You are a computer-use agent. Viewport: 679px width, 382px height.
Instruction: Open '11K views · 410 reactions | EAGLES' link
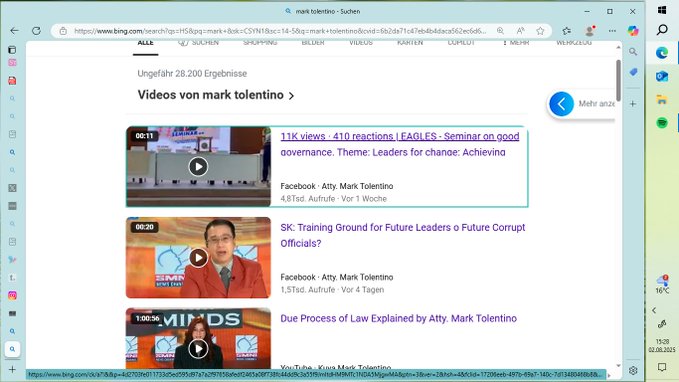point(399,144)
